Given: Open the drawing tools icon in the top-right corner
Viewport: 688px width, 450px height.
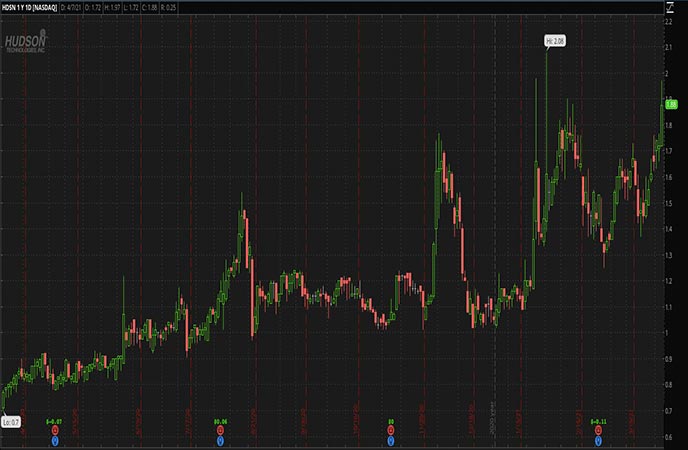Looking at the screenshot, I should coord(670,7).
